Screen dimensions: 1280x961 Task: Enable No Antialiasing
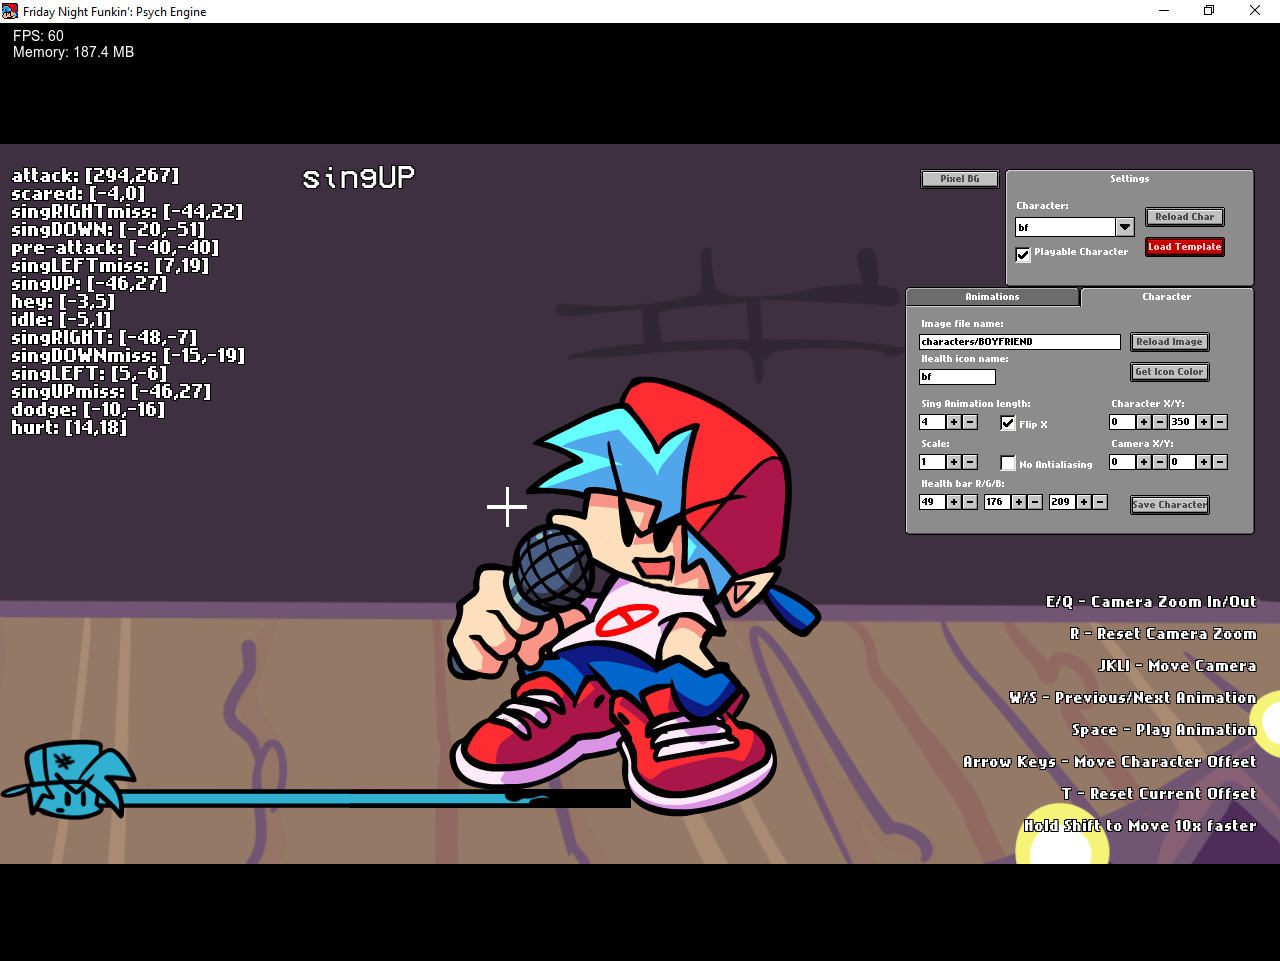(x=1008, y=463)
